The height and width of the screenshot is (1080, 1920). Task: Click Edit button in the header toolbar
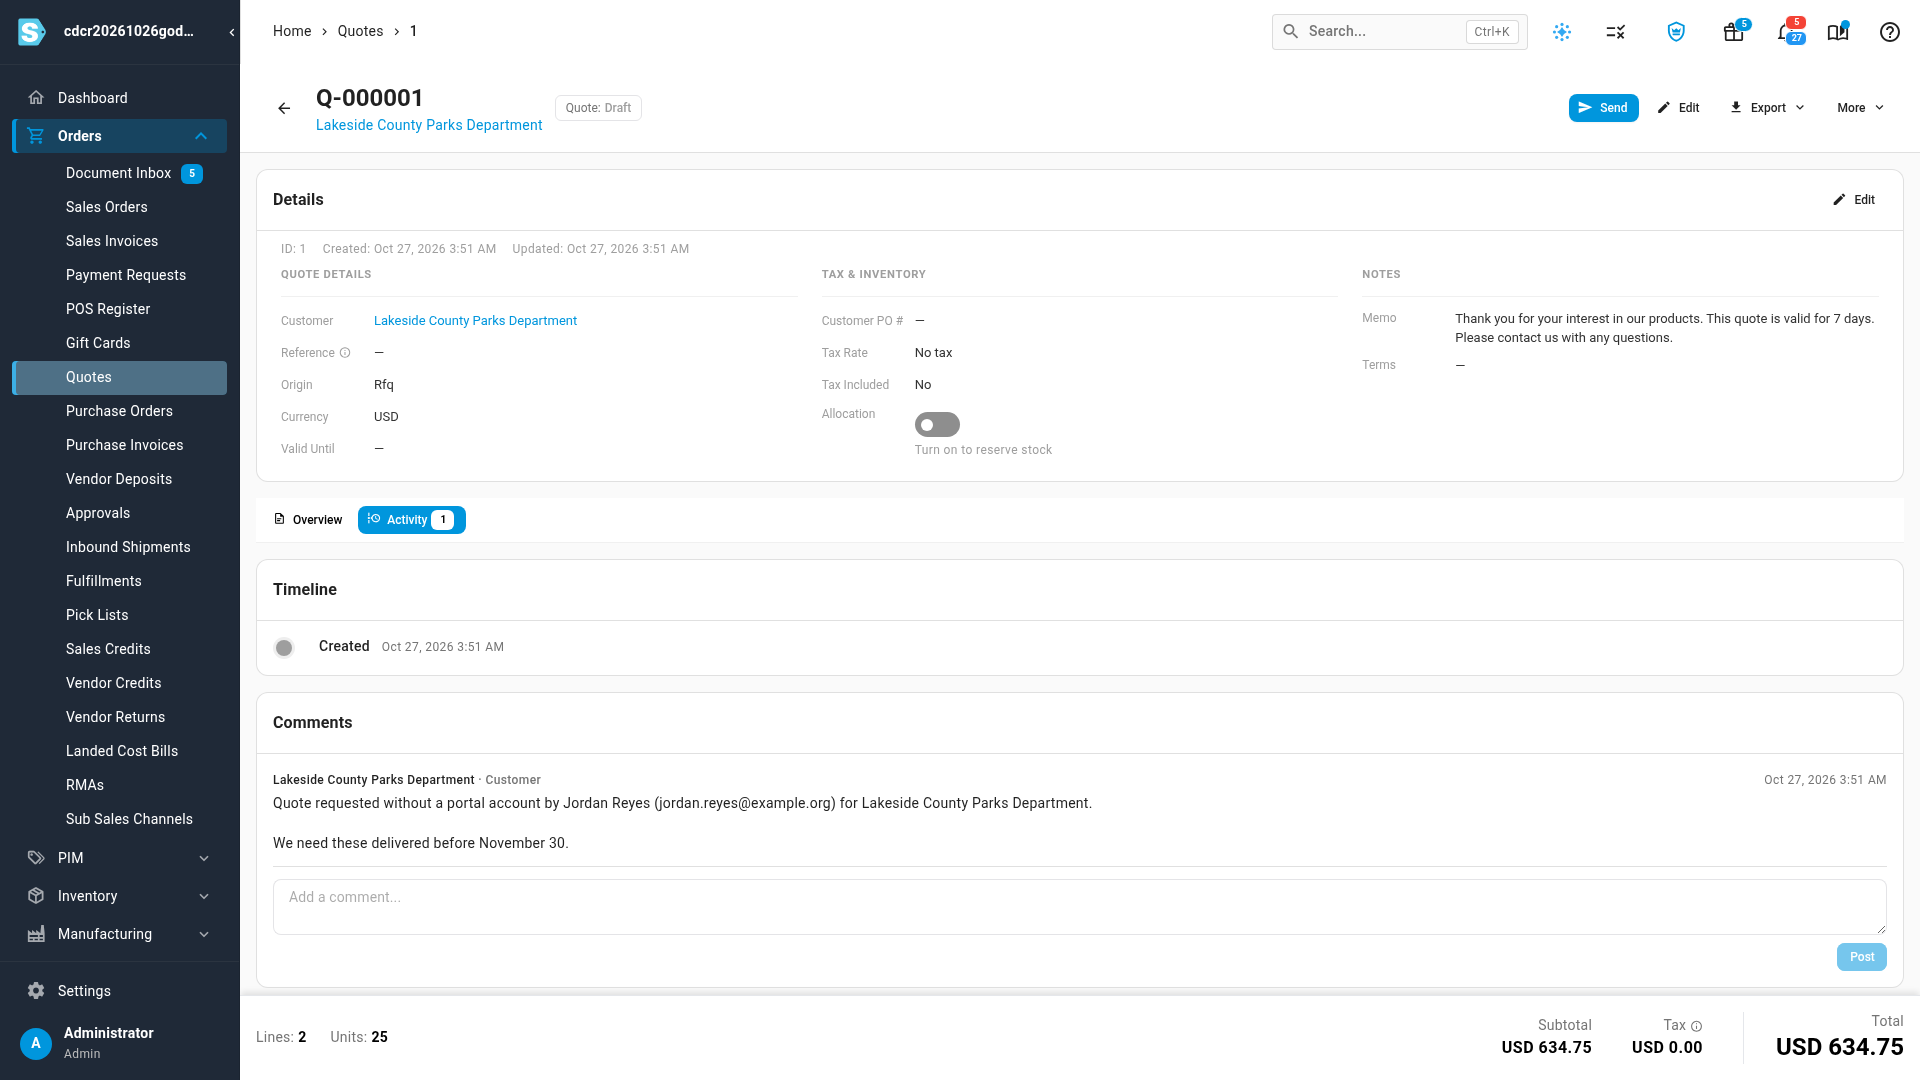click(1679, 108)
